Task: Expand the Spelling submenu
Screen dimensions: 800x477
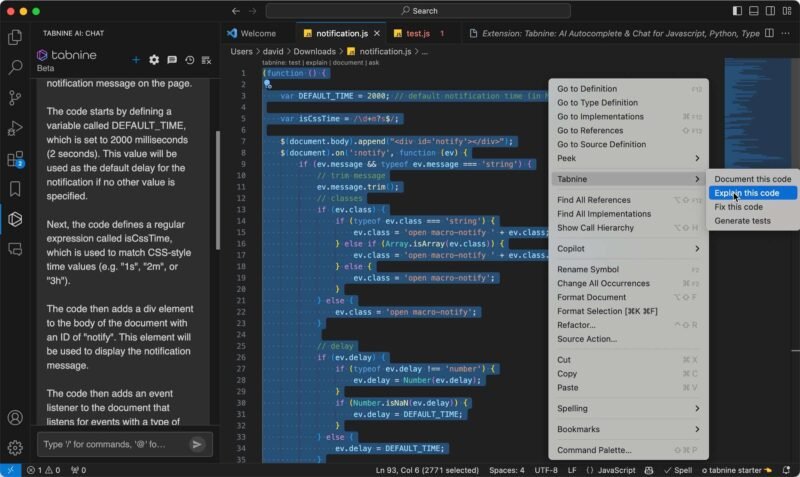Action: [628, 408]
